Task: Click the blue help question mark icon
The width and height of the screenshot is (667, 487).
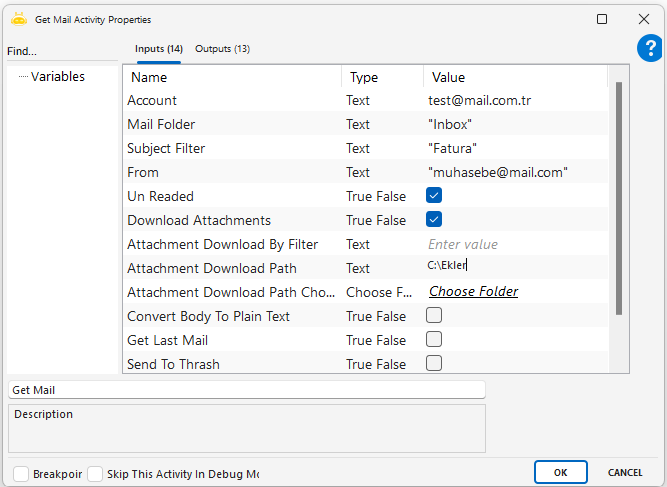Action: [649, 49]
